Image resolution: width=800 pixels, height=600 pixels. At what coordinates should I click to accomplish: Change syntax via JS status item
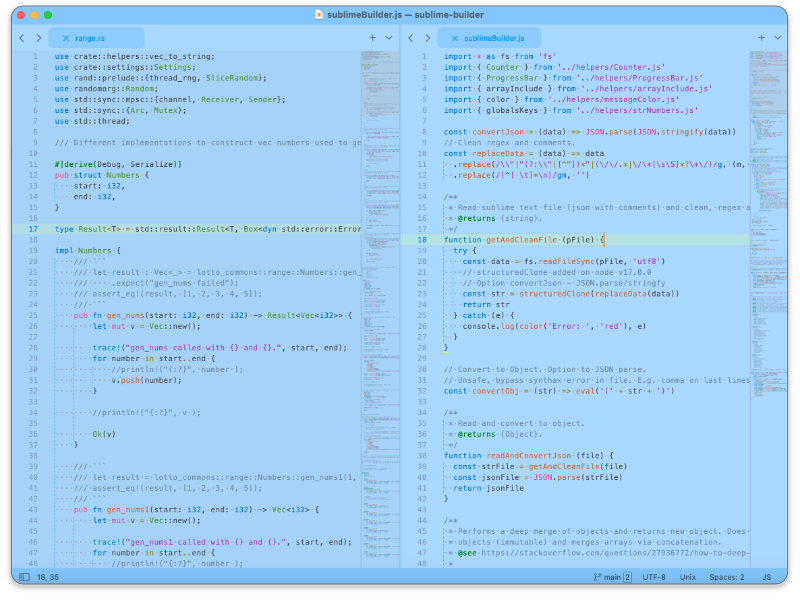(x=766, y=577)
